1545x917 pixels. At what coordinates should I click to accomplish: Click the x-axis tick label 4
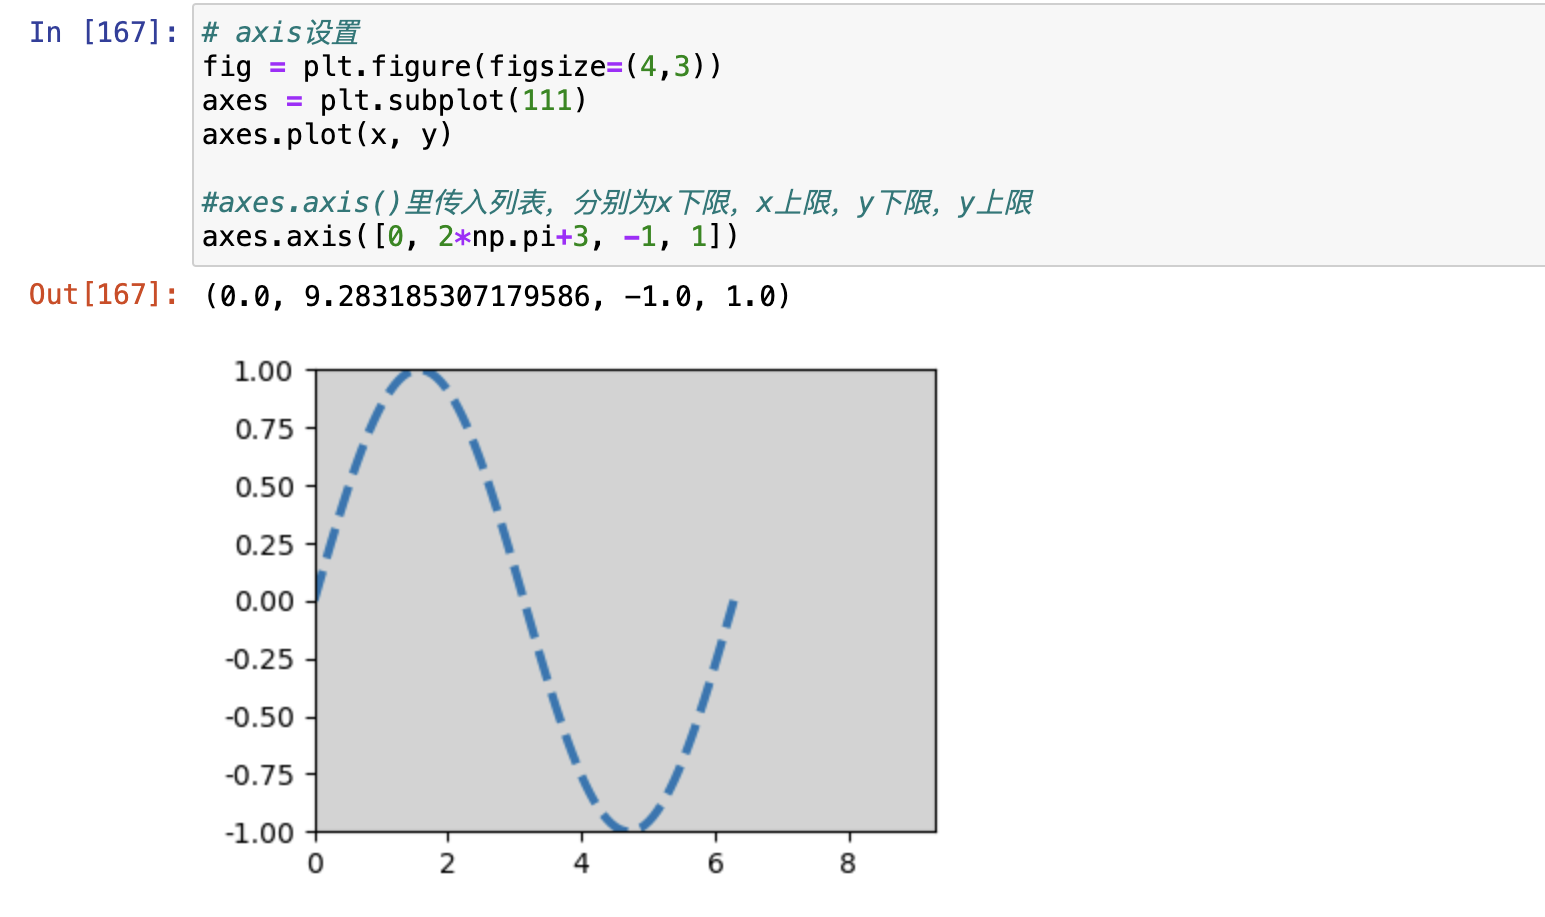(582, 864)
